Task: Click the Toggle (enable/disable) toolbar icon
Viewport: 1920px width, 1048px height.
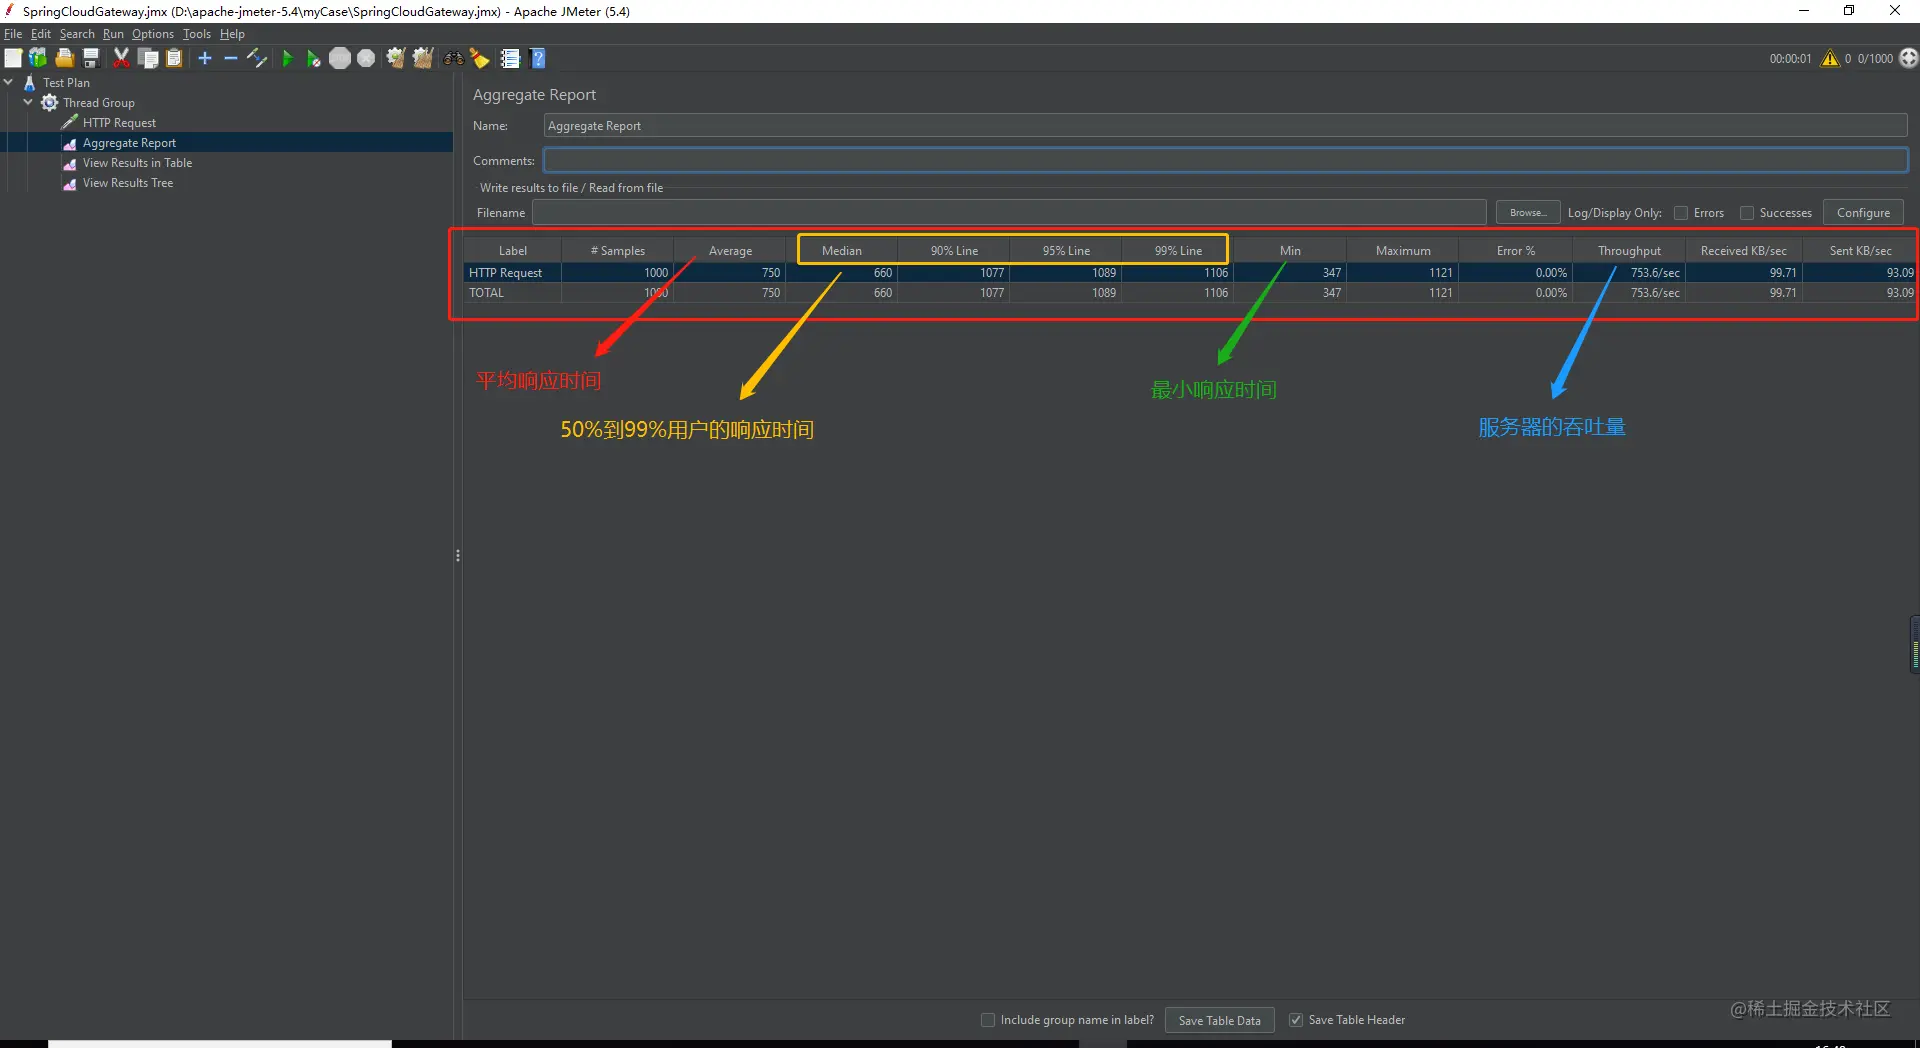Action: [x=257, y=59]
